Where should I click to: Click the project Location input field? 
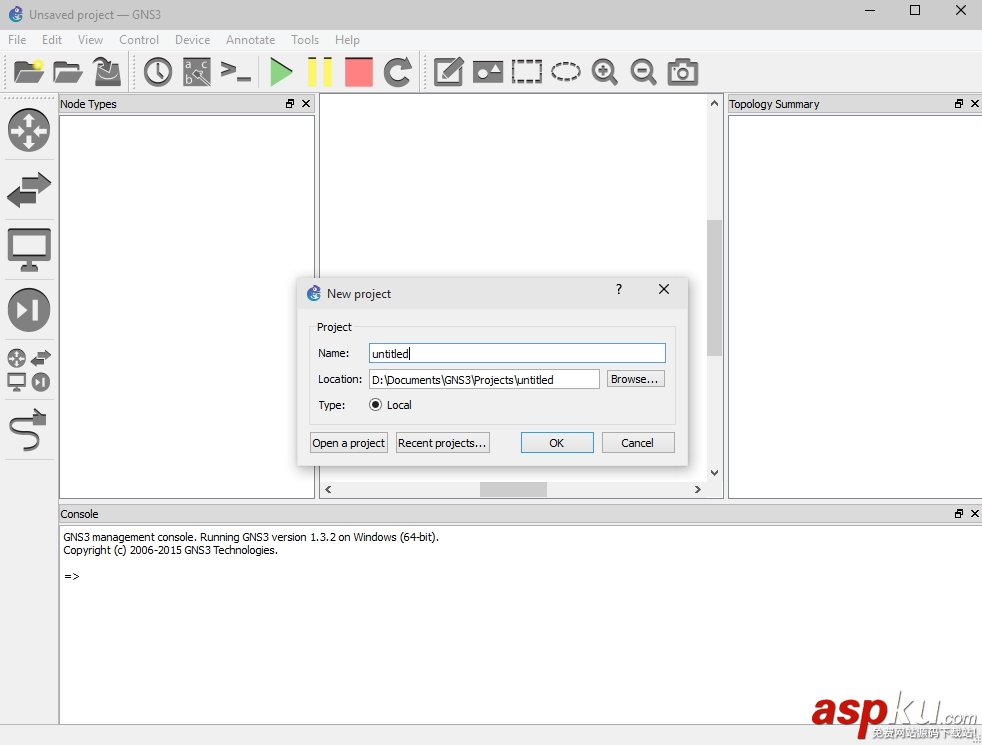tap(483, 379)
